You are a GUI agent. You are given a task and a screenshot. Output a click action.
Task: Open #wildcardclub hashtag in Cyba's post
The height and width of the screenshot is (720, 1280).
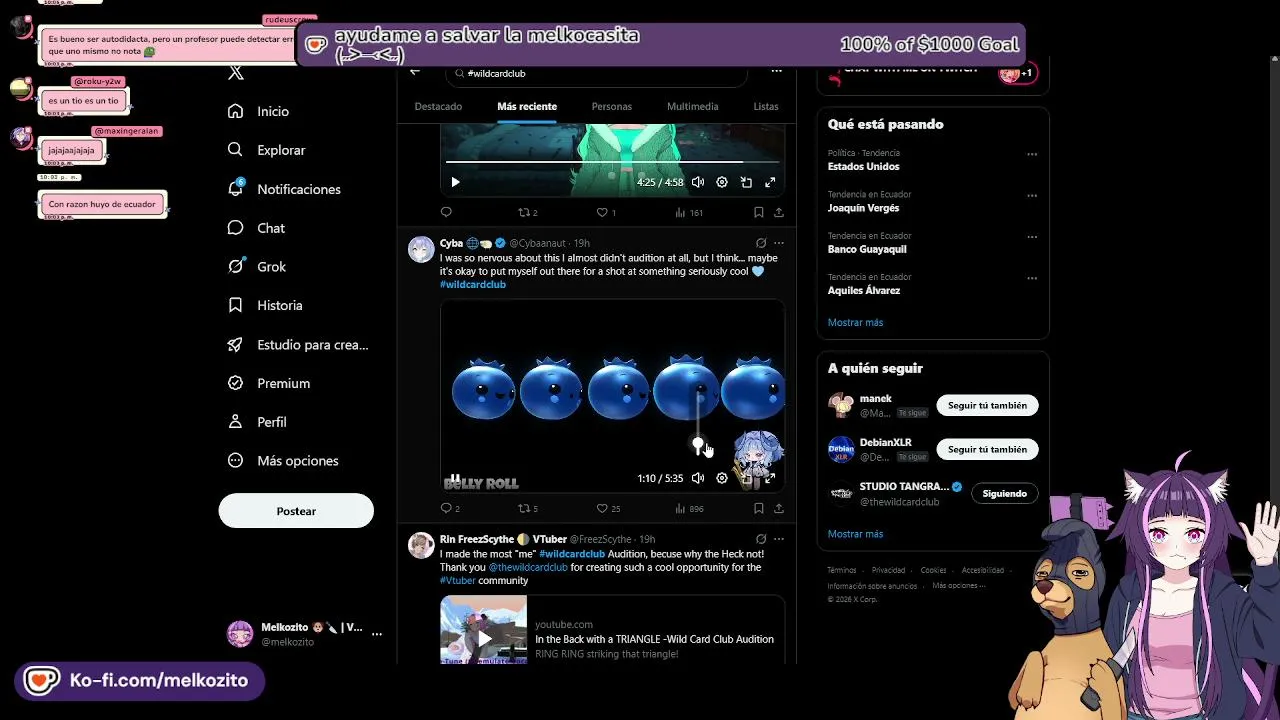click(x=473, y=285)
